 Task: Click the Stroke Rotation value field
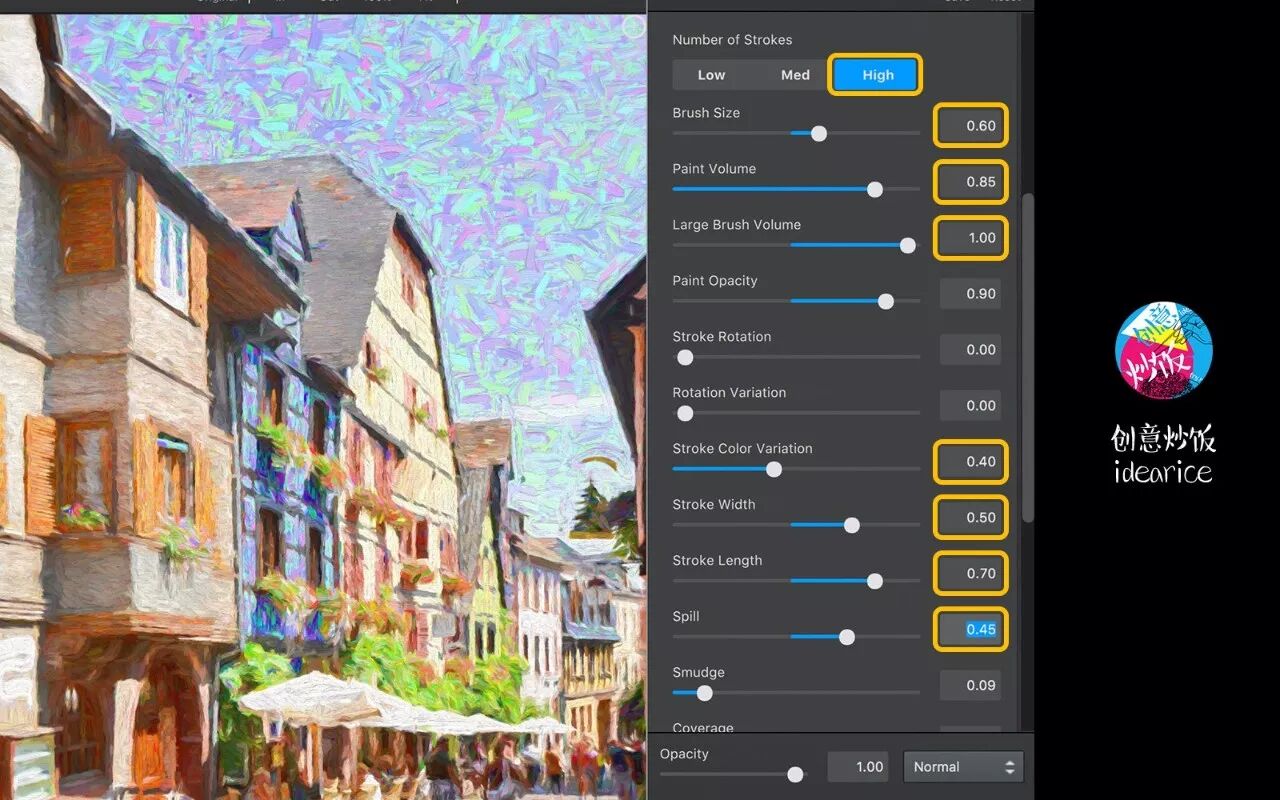pos(970,350)
